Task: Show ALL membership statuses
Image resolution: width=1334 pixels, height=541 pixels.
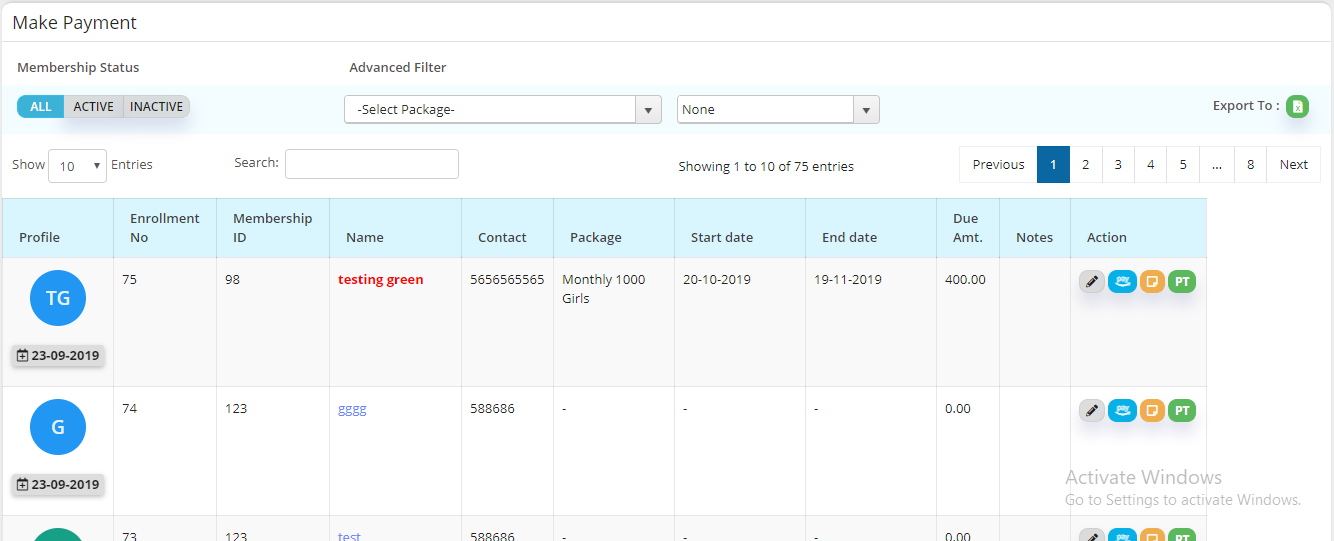Action: [40, 107]
